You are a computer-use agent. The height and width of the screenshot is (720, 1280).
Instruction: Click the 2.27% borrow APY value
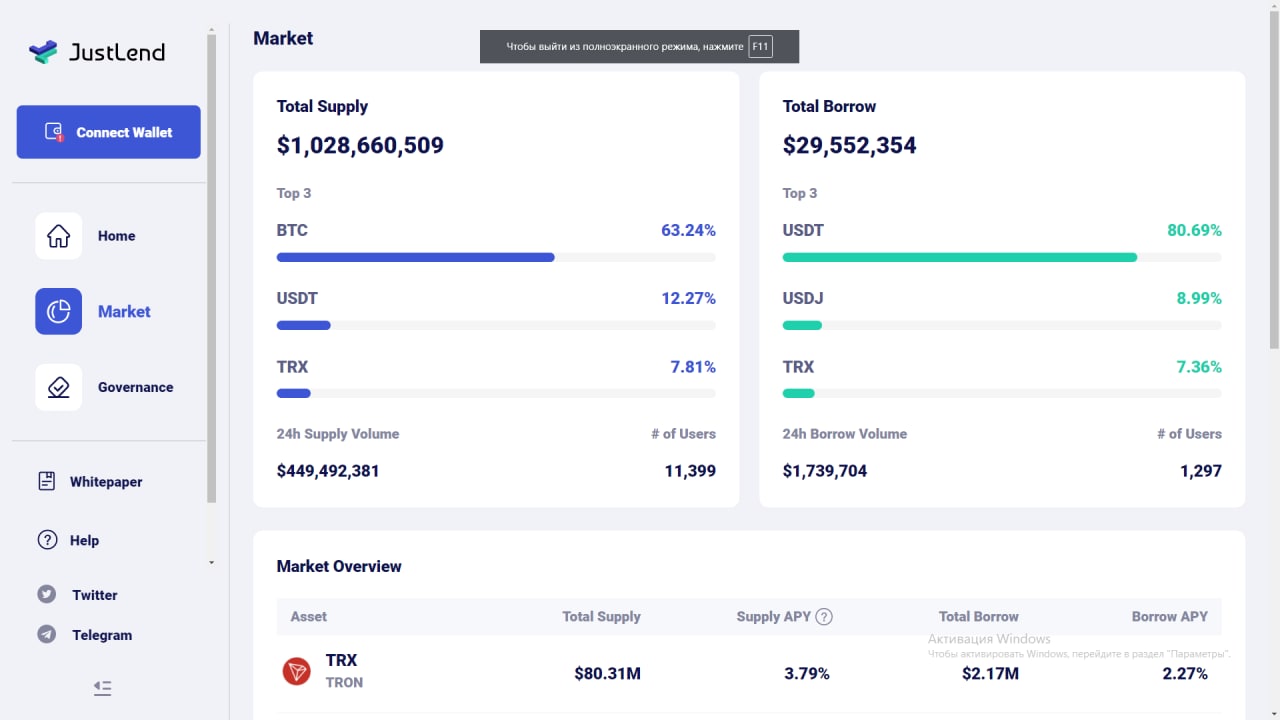(1185, 673)
